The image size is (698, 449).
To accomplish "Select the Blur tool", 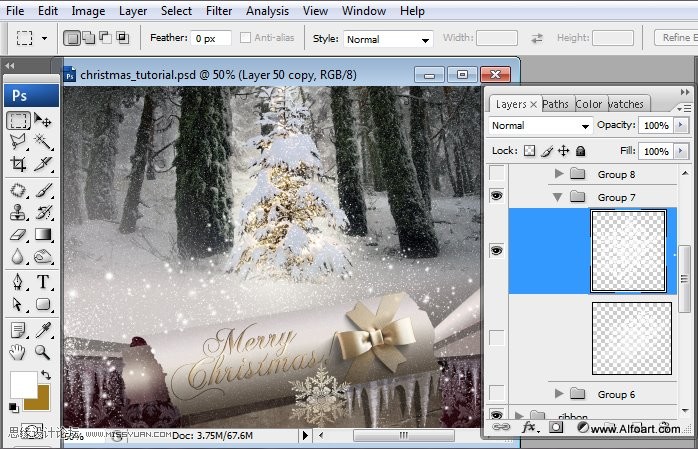I will click(18, 256).
